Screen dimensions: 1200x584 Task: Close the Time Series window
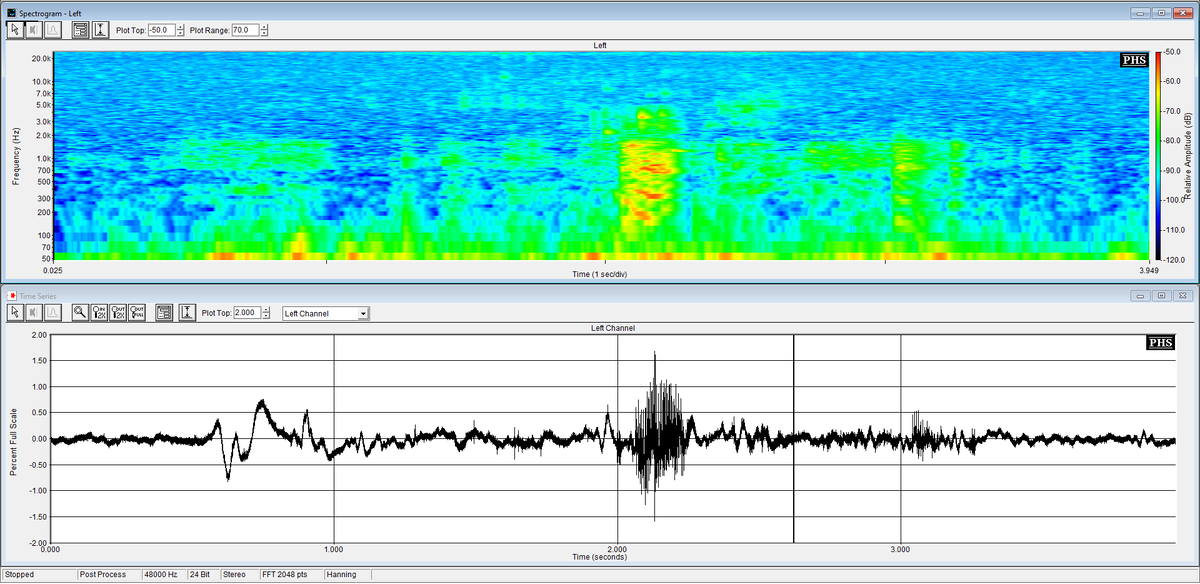[1184, 295]
